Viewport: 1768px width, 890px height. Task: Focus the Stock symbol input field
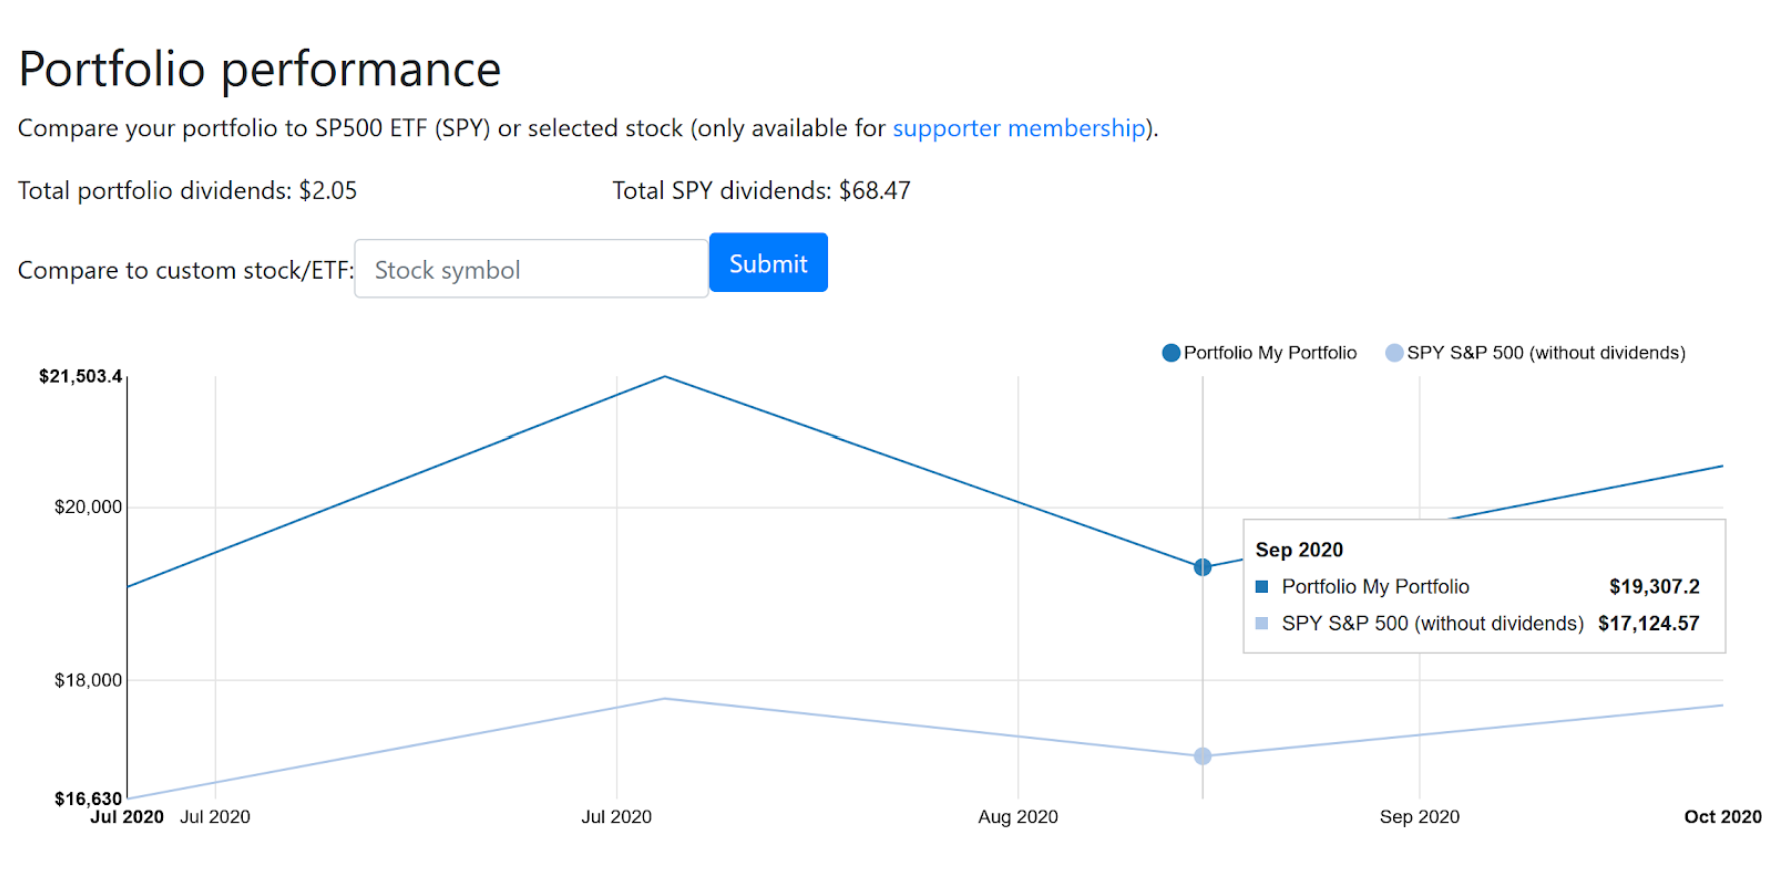click(531, 269)
